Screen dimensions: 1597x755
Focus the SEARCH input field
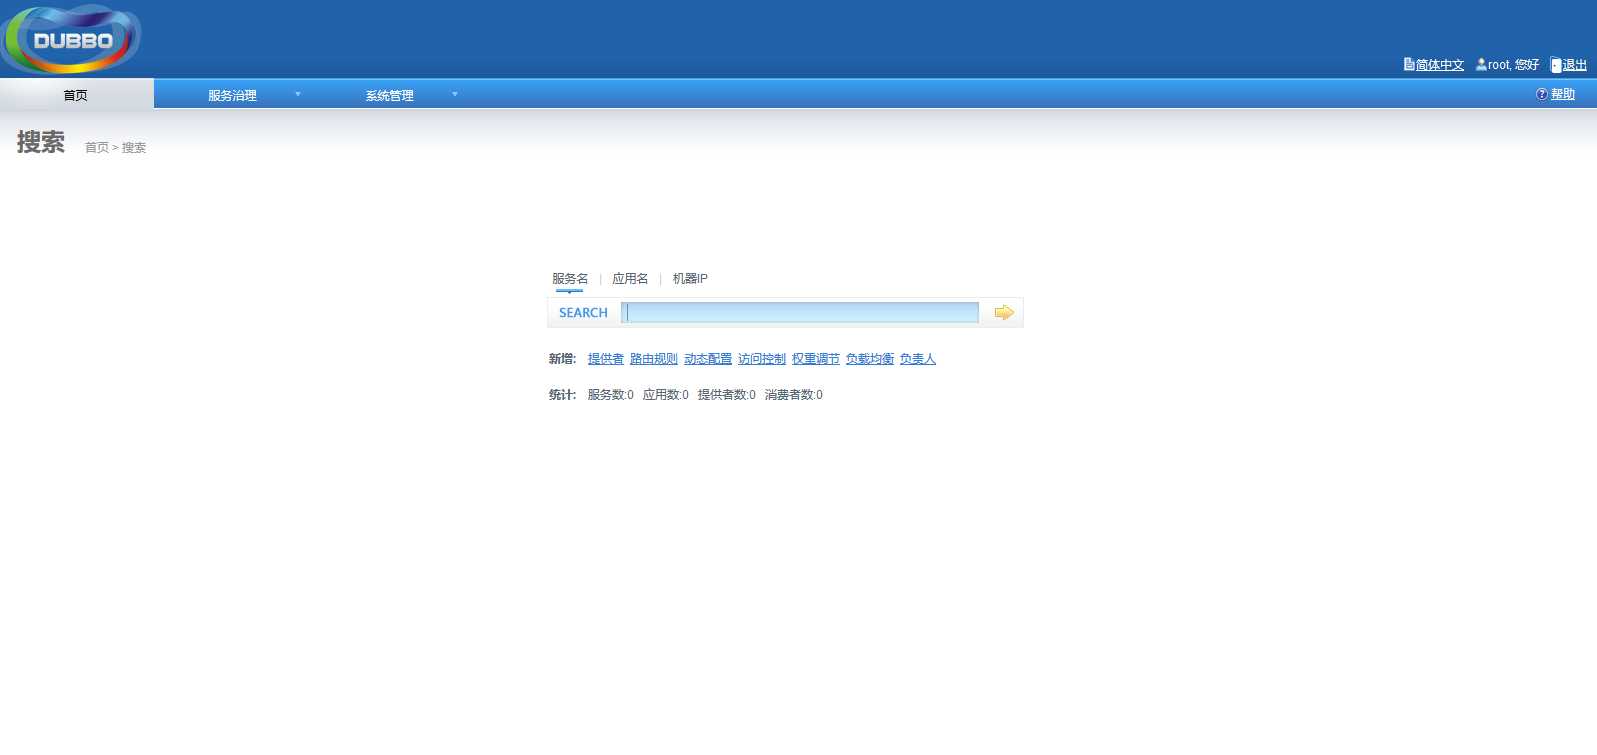coord(800,313)
